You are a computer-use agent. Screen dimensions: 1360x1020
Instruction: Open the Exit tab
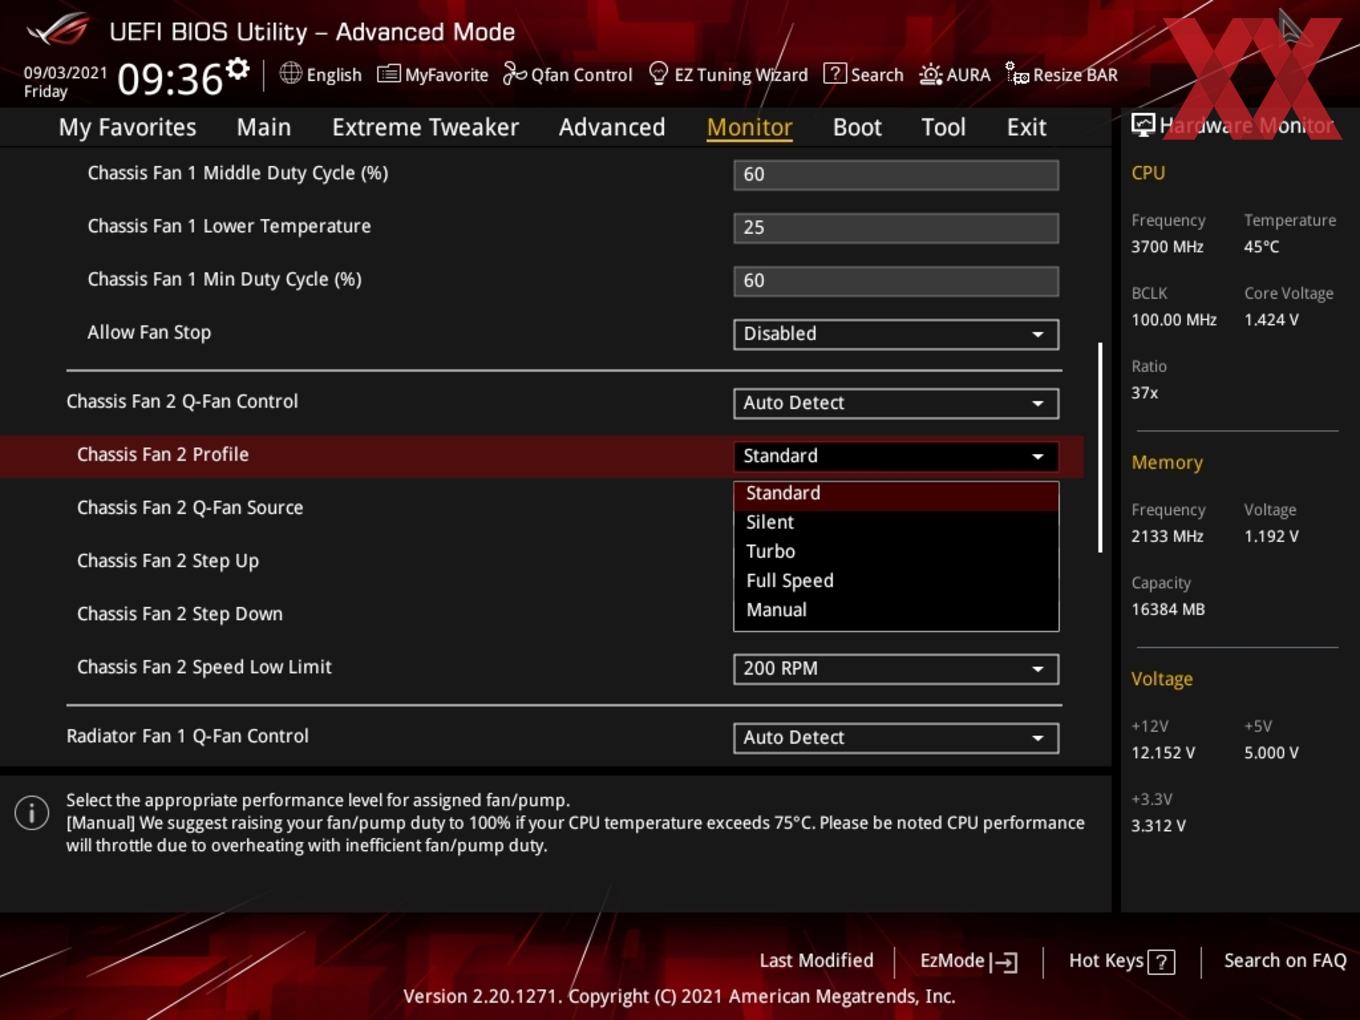pyautogui.click(x=1026, y=127)
